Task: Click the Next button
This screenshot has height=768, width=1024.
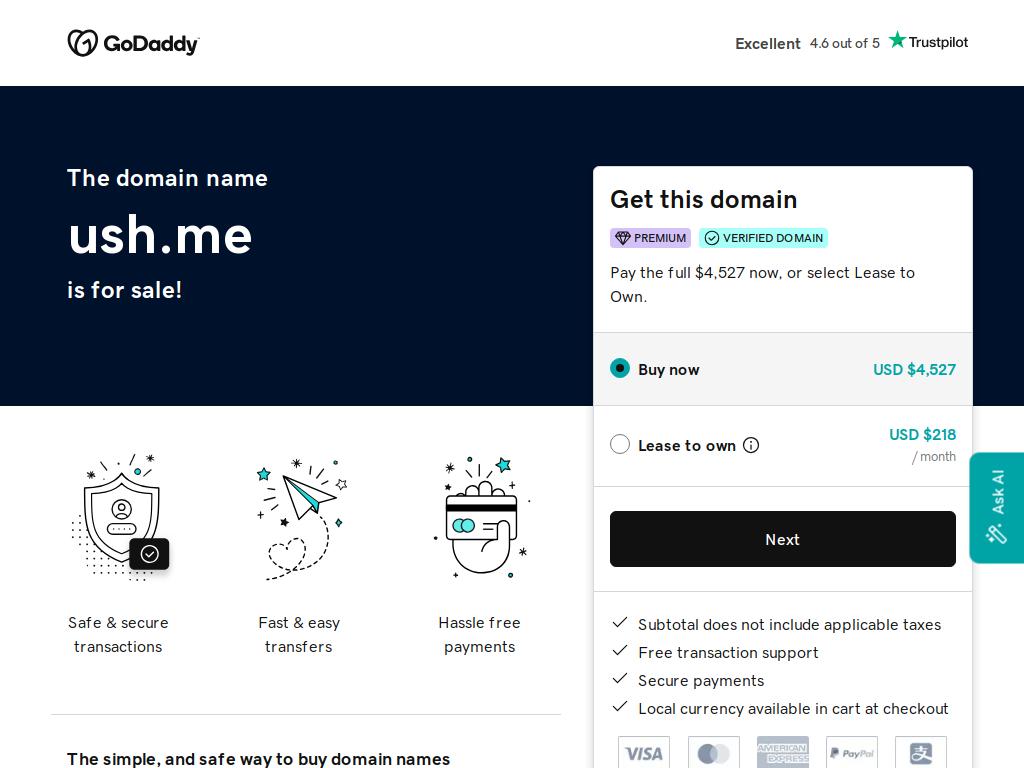Action: [x=782, y=539]
